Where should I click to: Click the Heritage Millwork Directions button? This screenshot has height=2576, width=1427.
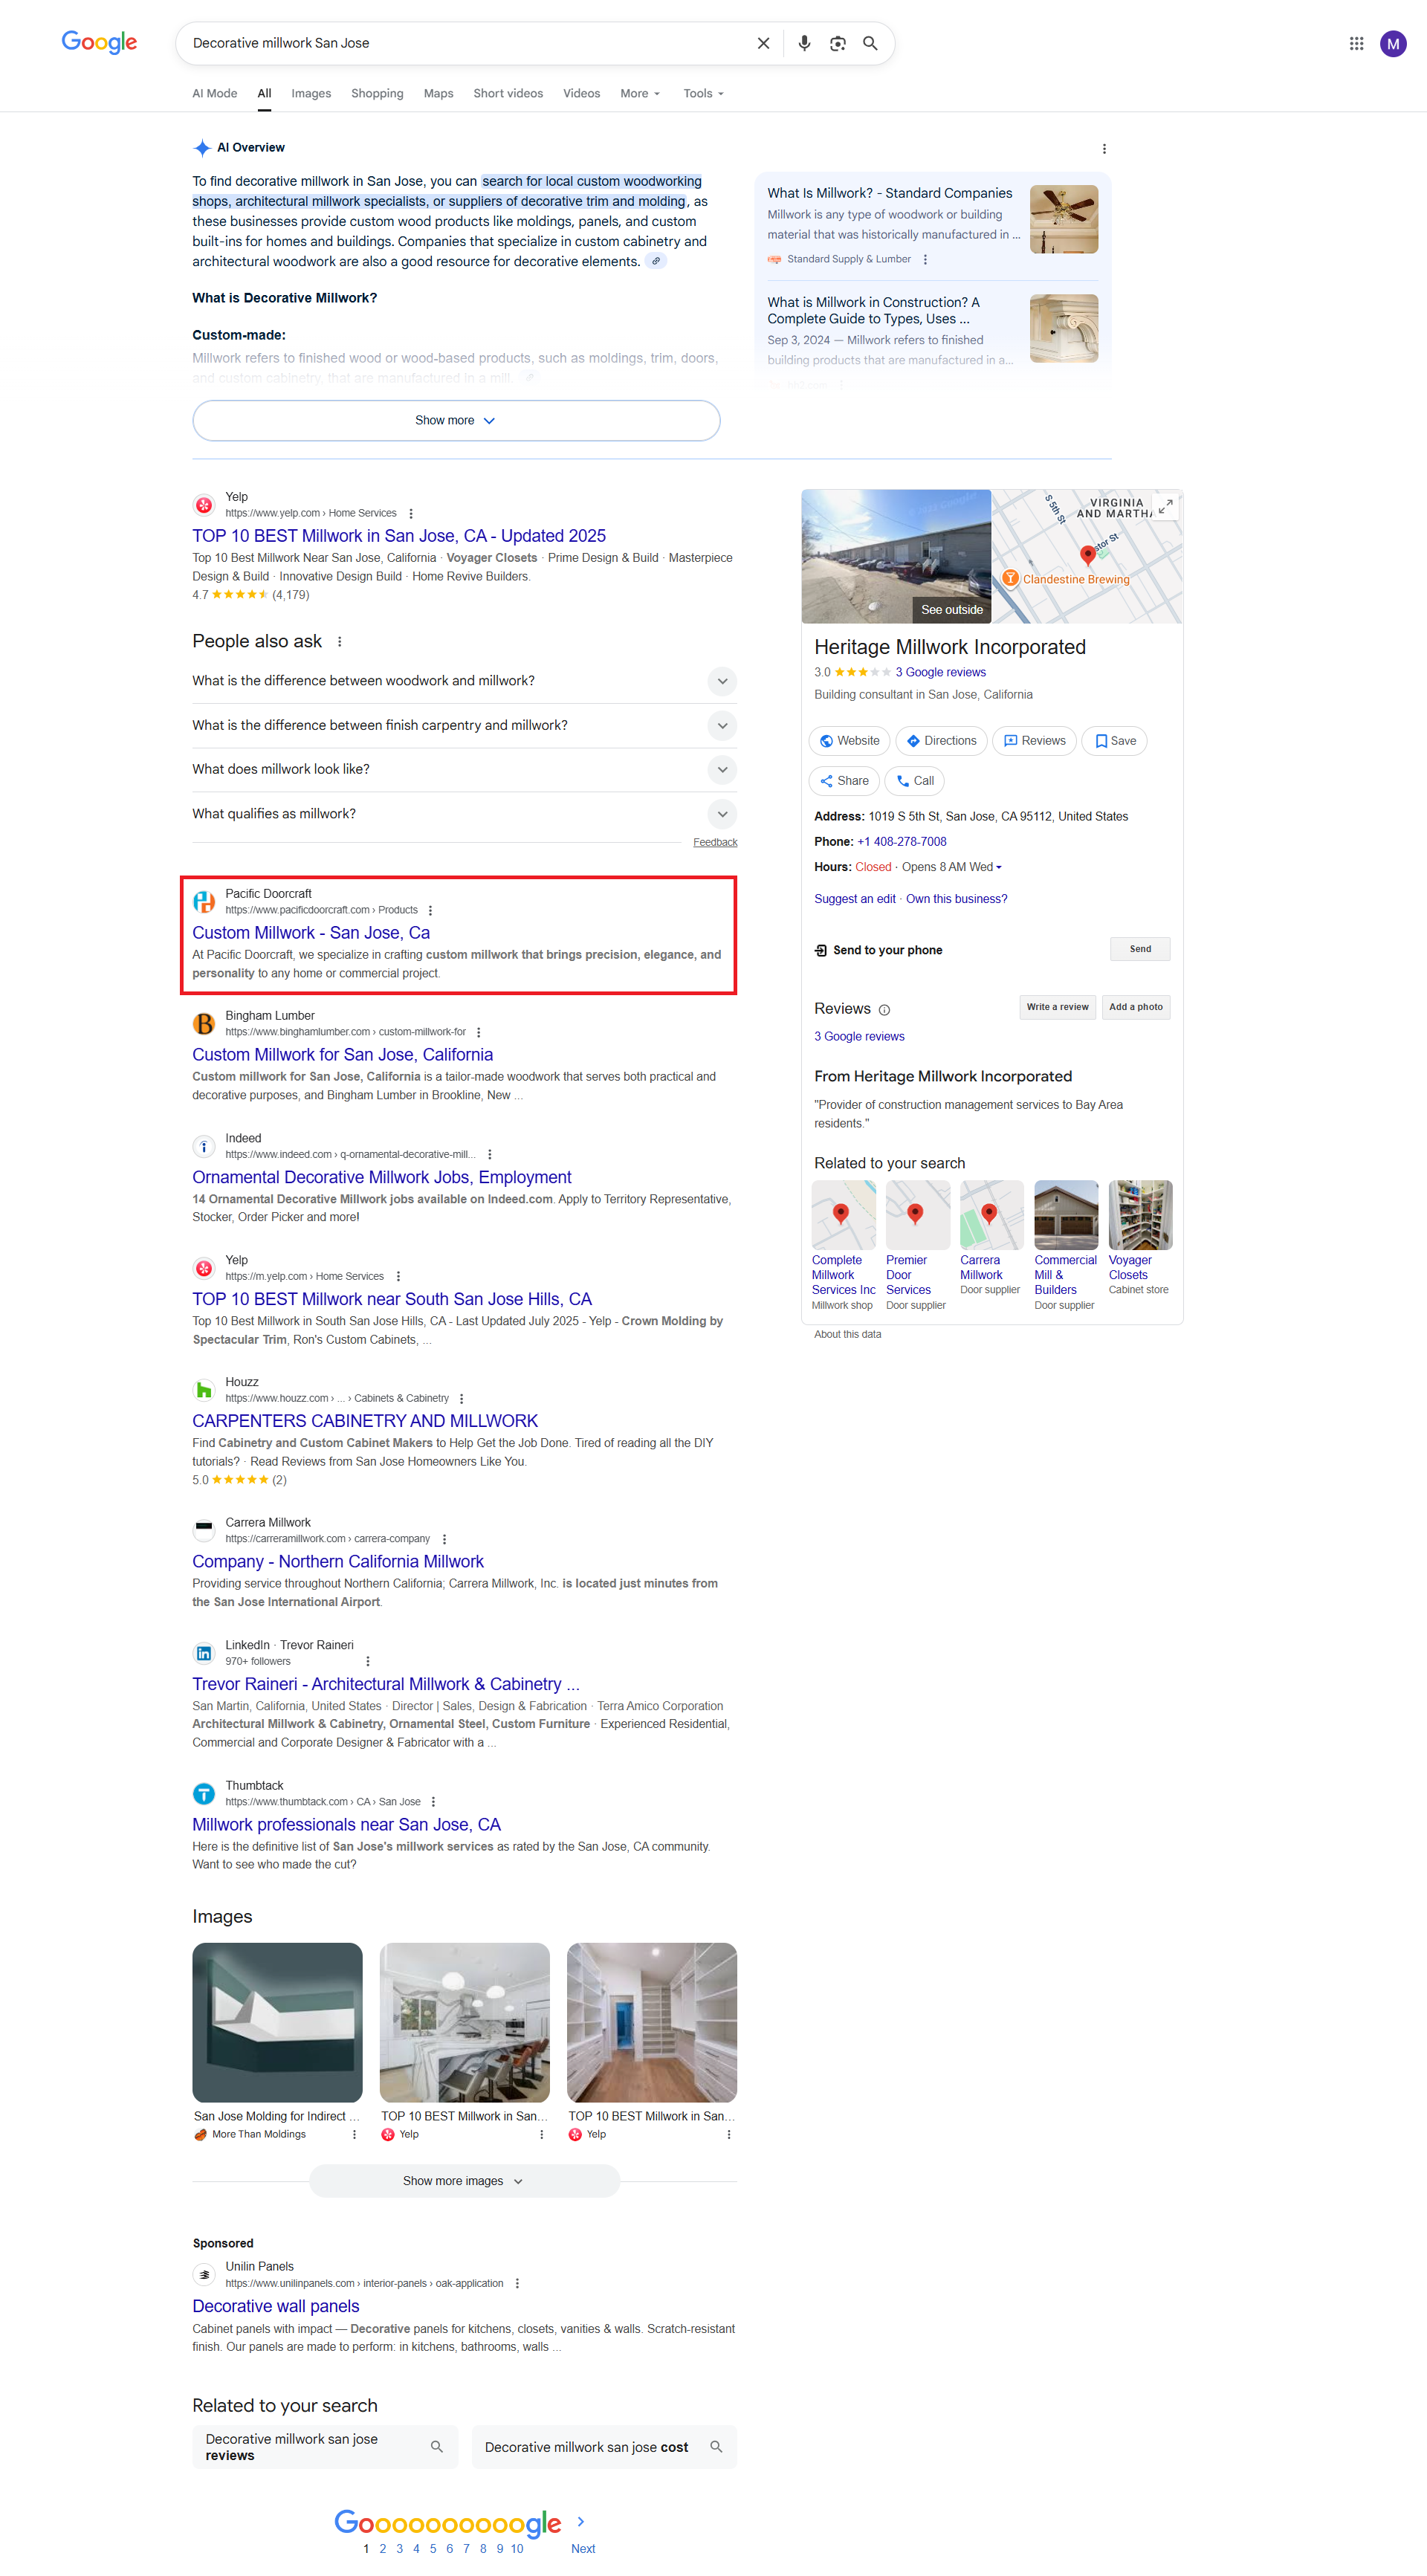click(x=941, y=741)
